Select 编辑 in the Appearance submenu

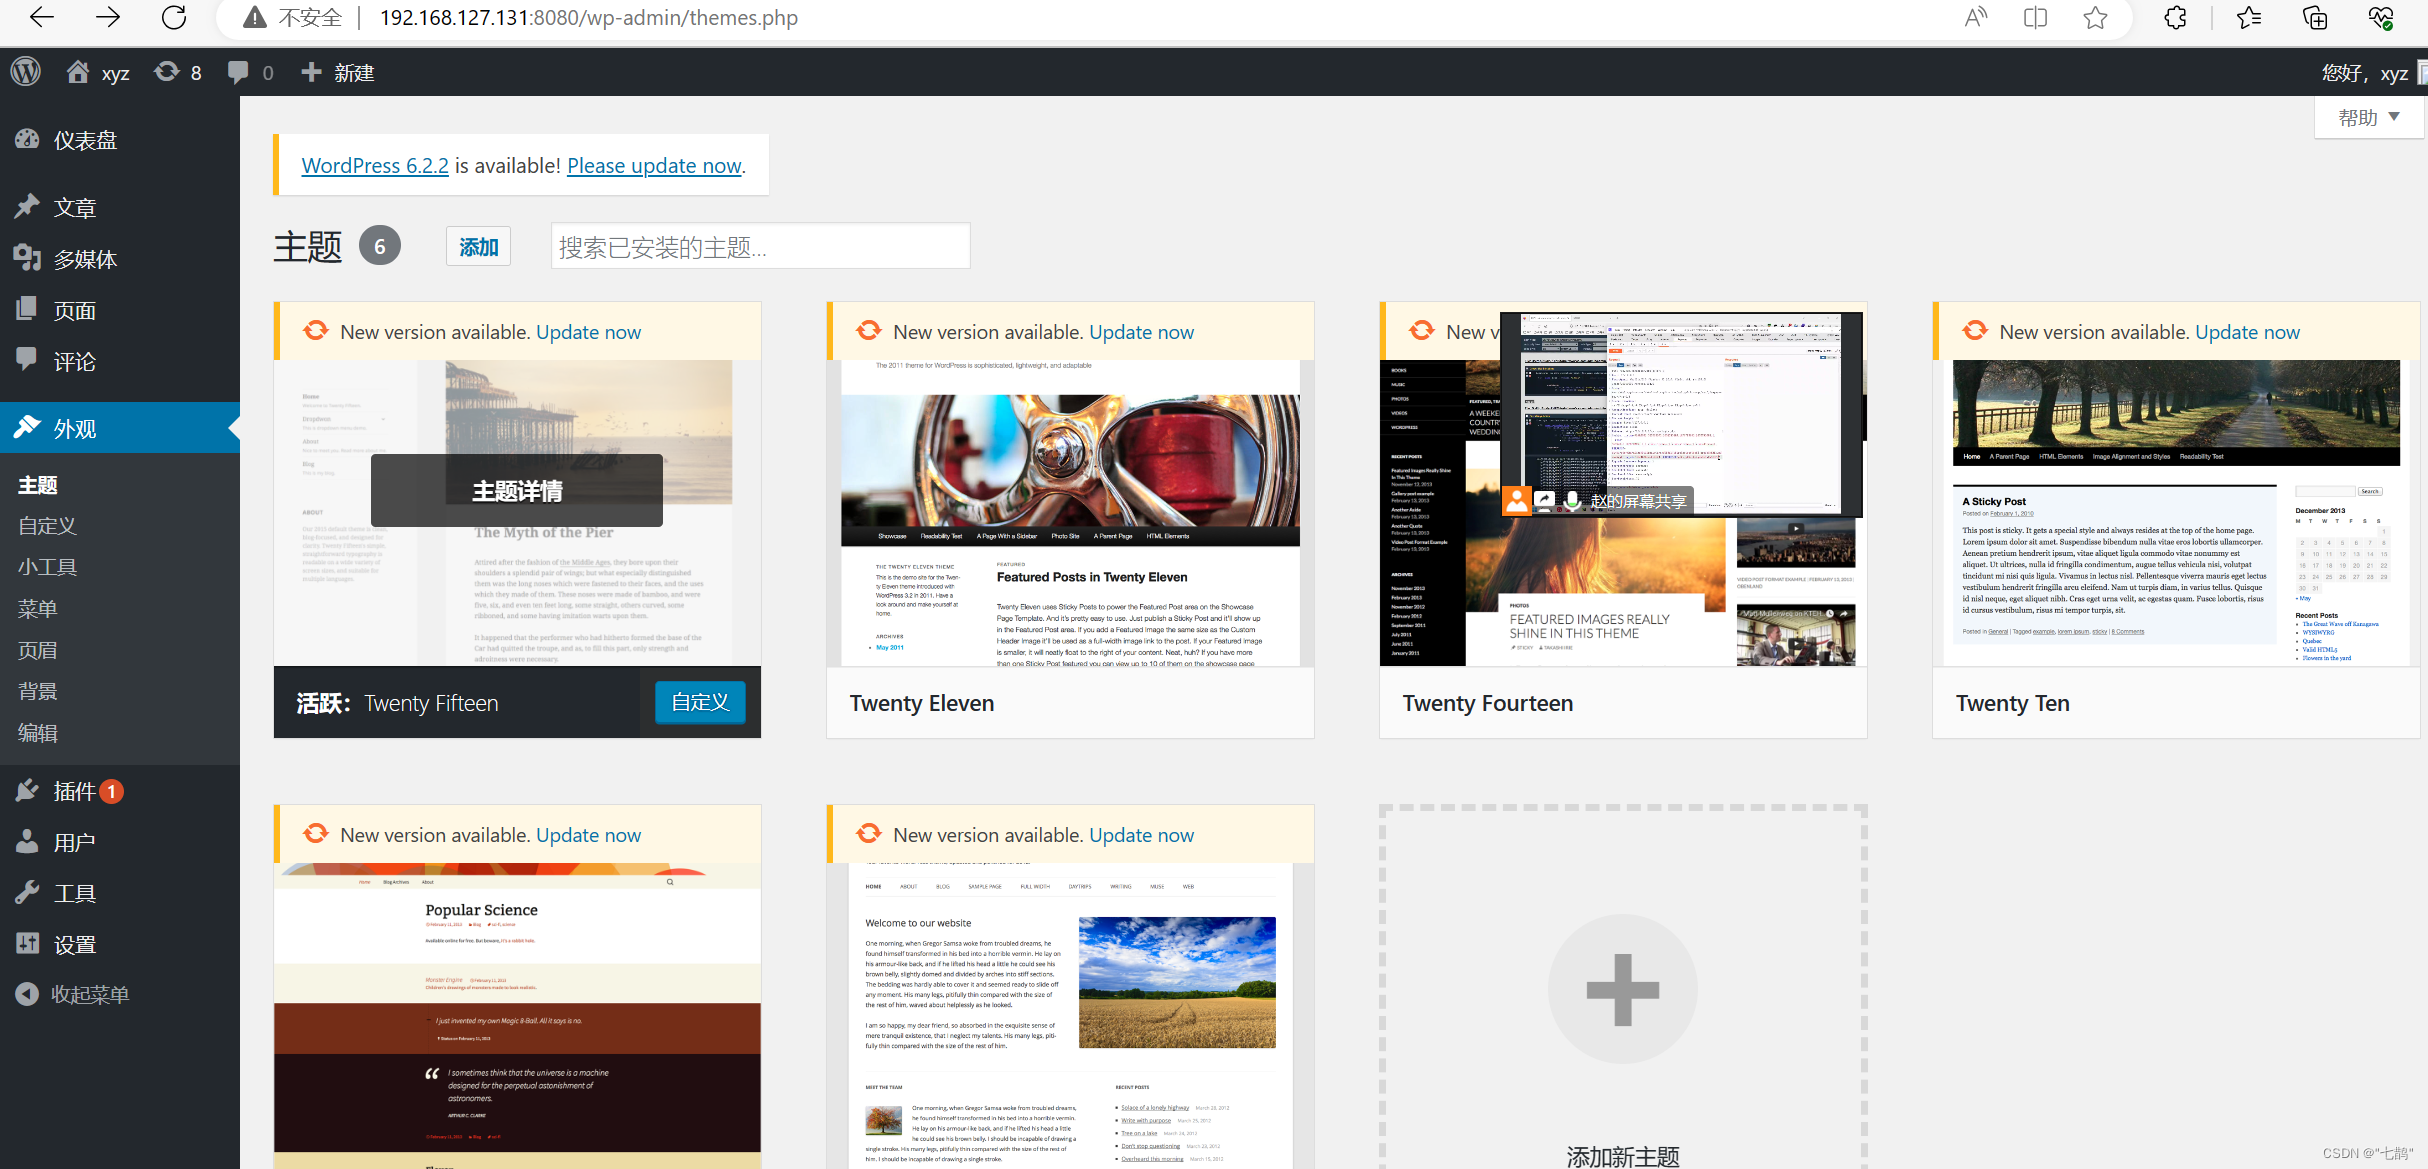(x=38, y=733)
